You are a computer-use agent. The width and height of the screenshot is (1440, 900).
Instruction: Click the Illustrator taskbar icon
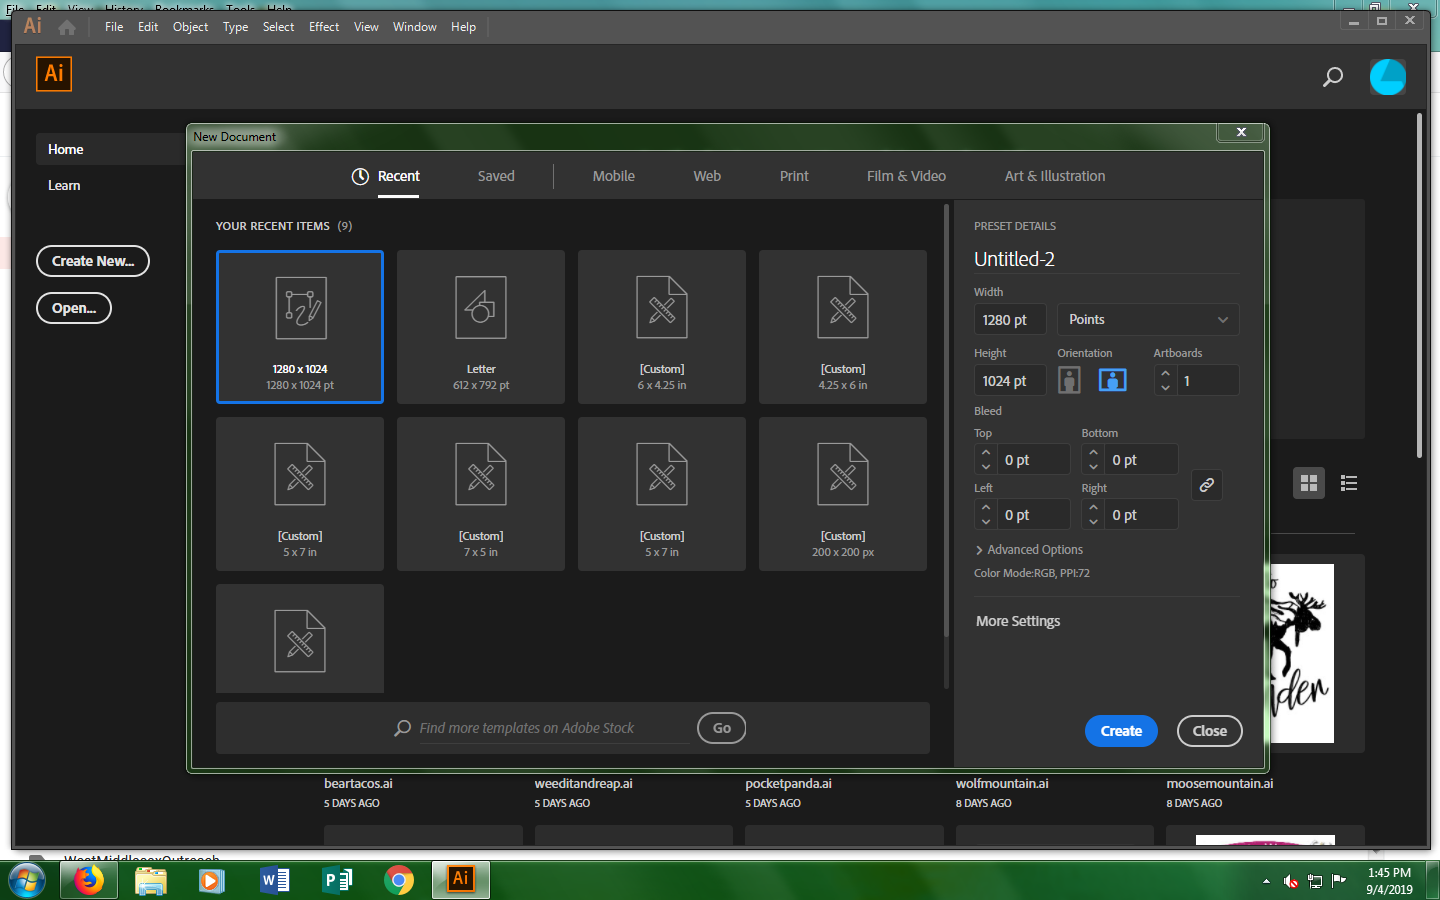461,880
